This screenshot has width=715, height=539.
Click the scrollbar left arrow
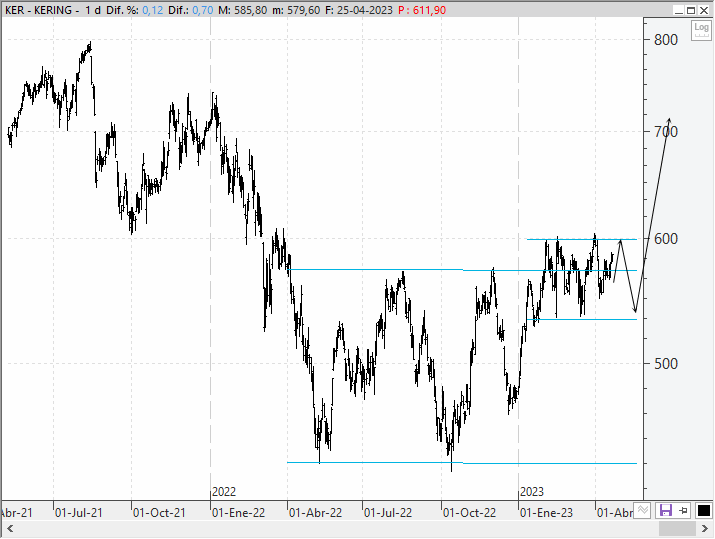click(x=10, y=529)
